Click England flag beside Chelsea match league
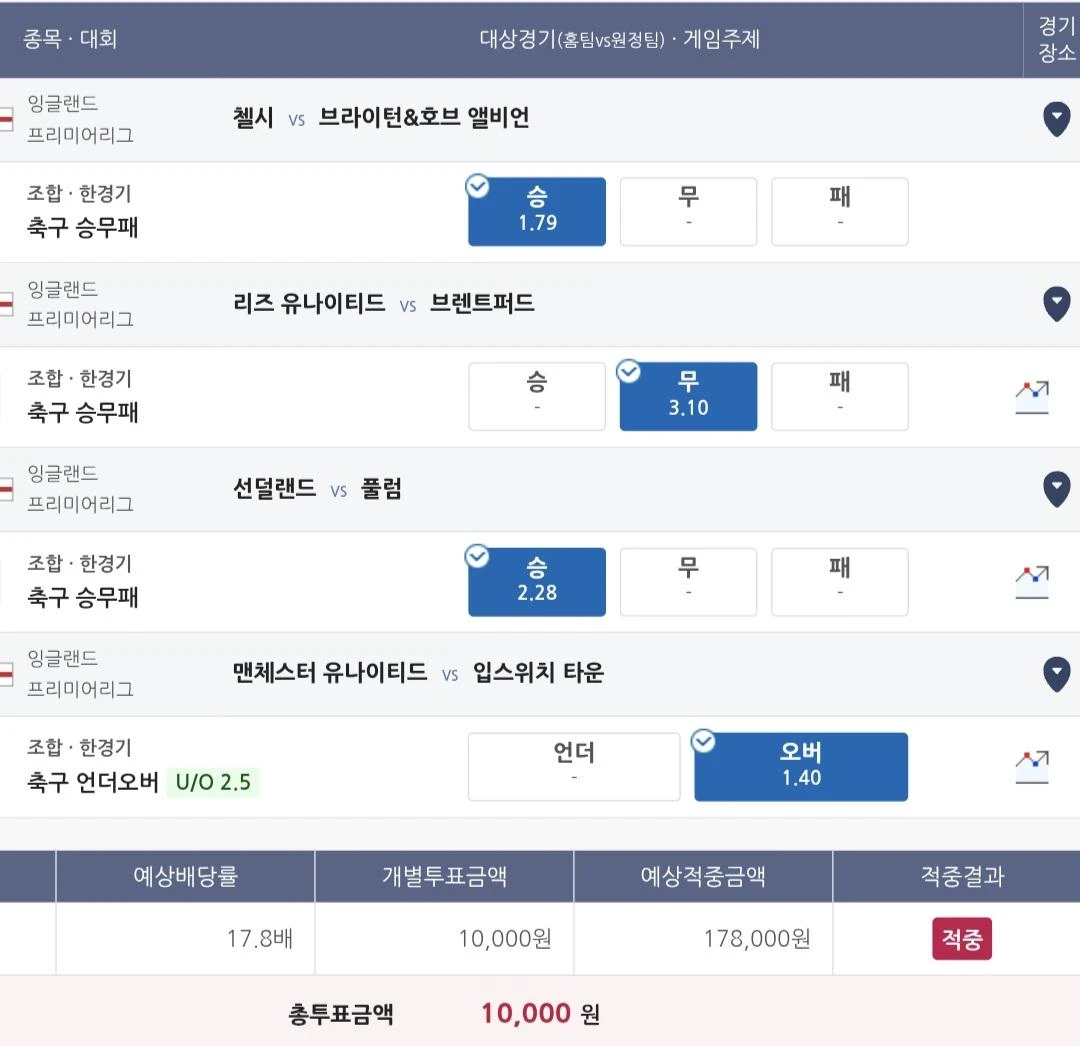 [x=6, y=119]
